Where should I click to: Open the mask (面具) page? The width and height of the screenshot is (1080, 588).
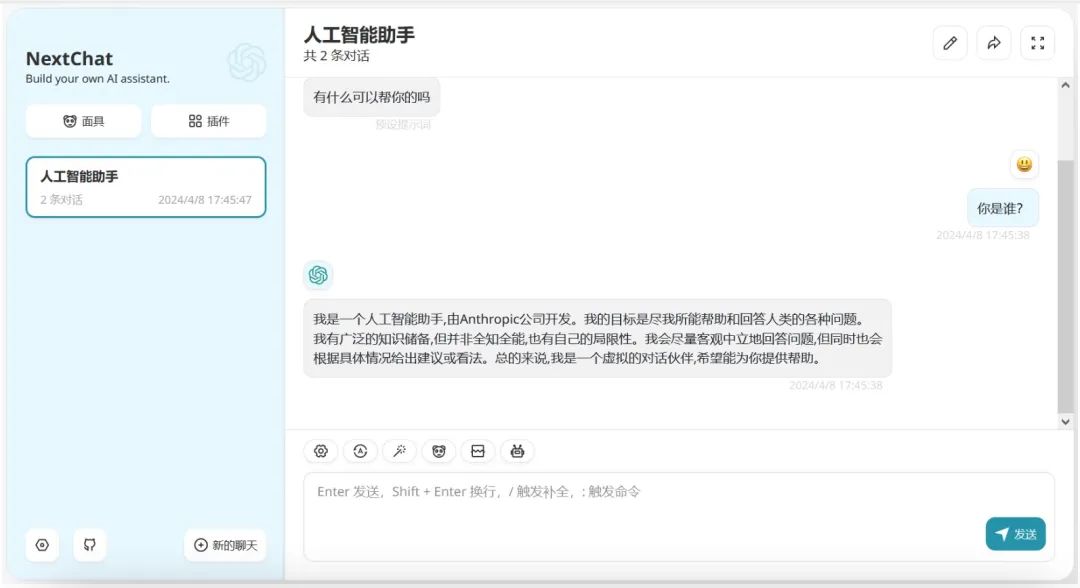(x=83, y=121)
